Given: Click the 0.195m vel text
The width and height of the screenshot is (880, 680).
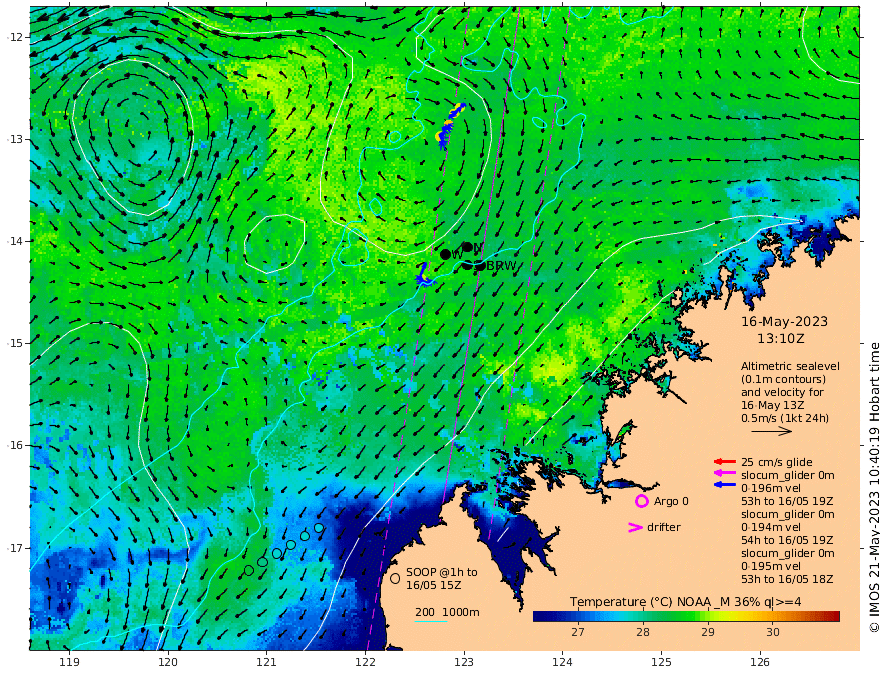Looking at the screenshot, I should pos(771,566).
